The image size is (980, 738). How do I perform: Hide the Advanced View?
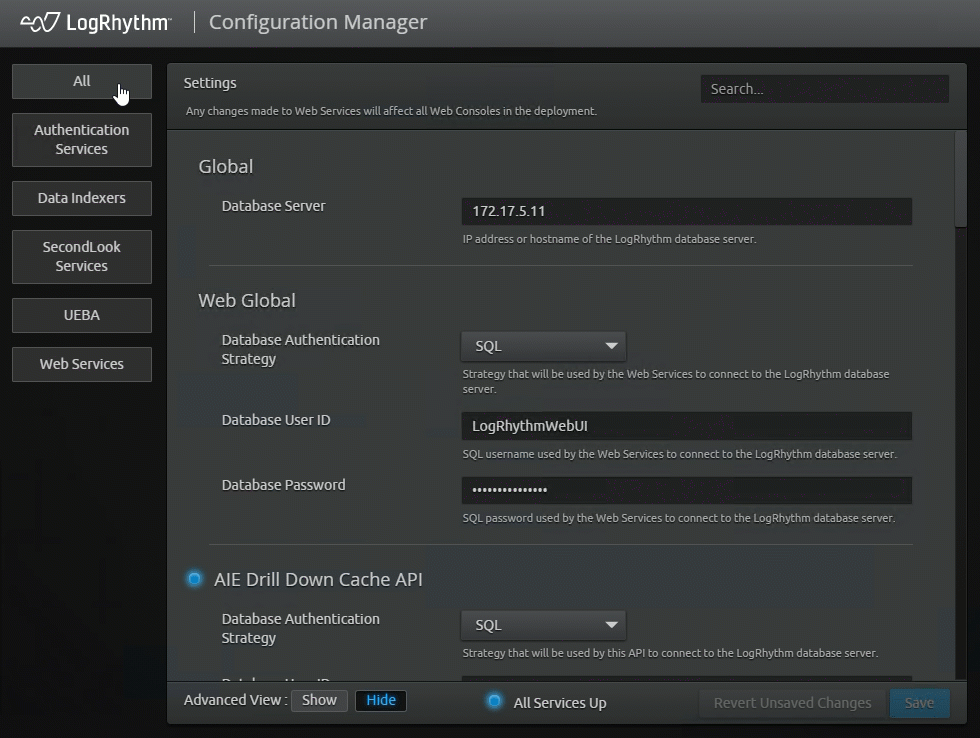[380, 700]
